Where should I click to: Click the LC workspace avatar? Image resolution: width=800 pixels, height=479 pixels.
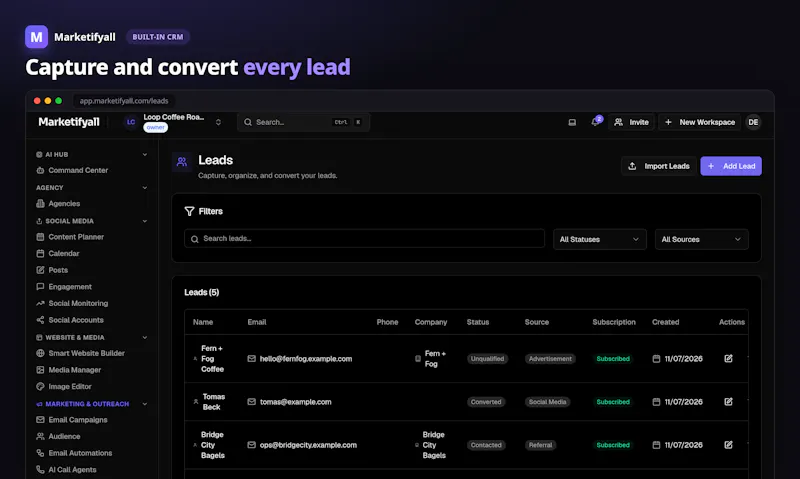coord(131,122)
